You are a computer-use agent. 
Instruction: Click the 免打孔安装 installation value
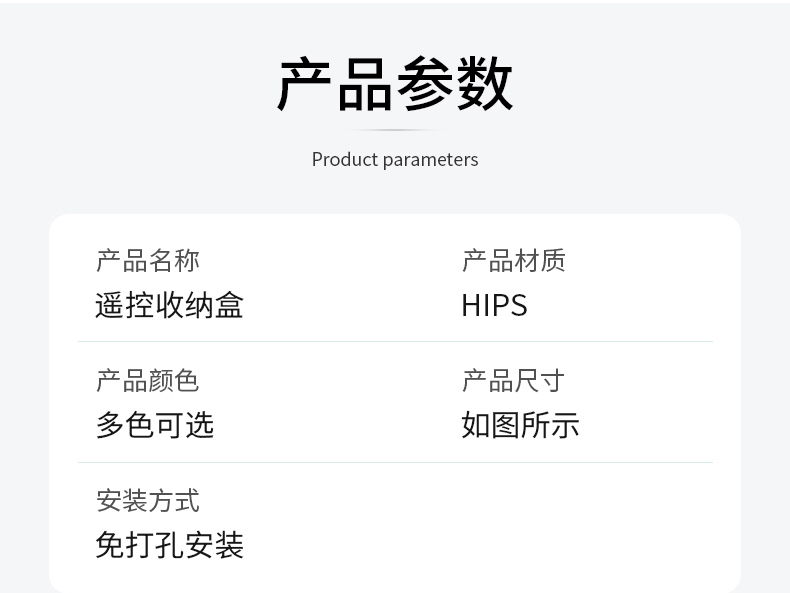coord(169,545)
